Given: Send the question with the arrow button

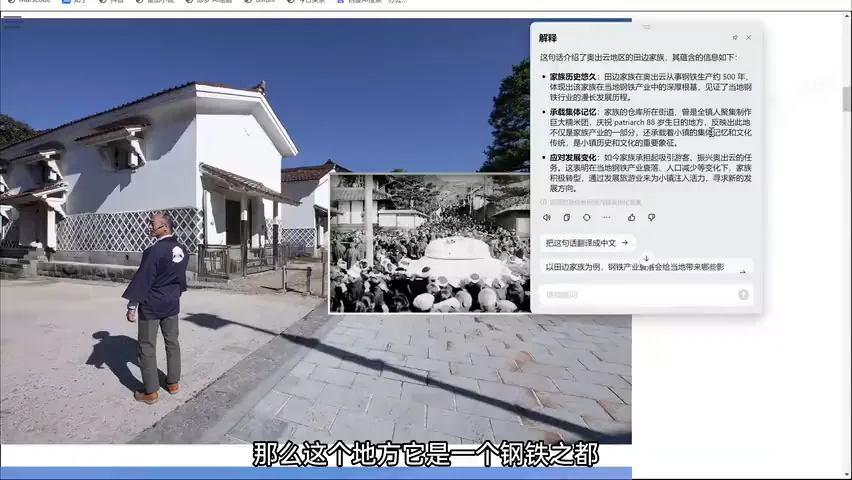Looking at the screenshot, I should (x=743, y=295).
